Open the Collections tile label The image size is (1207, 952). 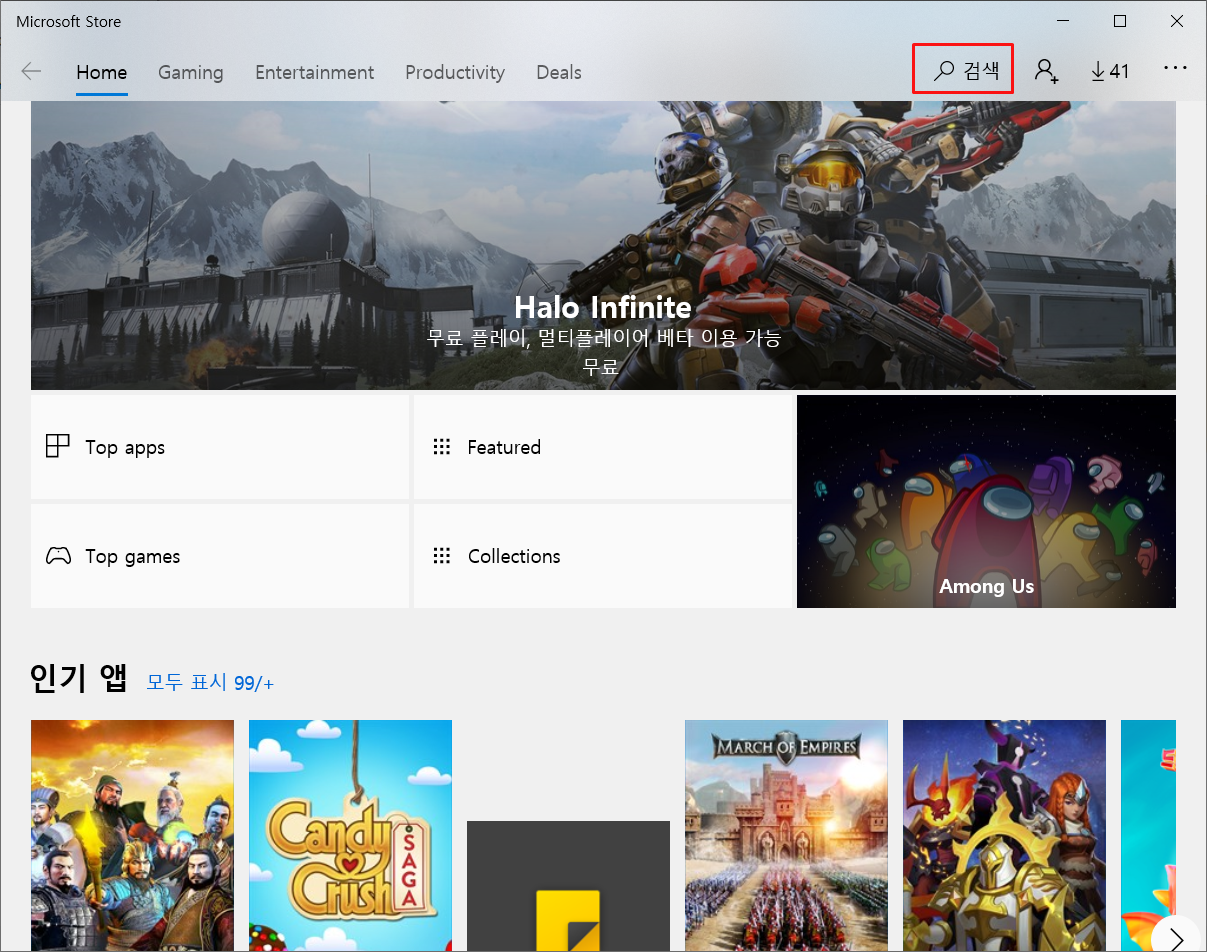click(x=514, y=556)
